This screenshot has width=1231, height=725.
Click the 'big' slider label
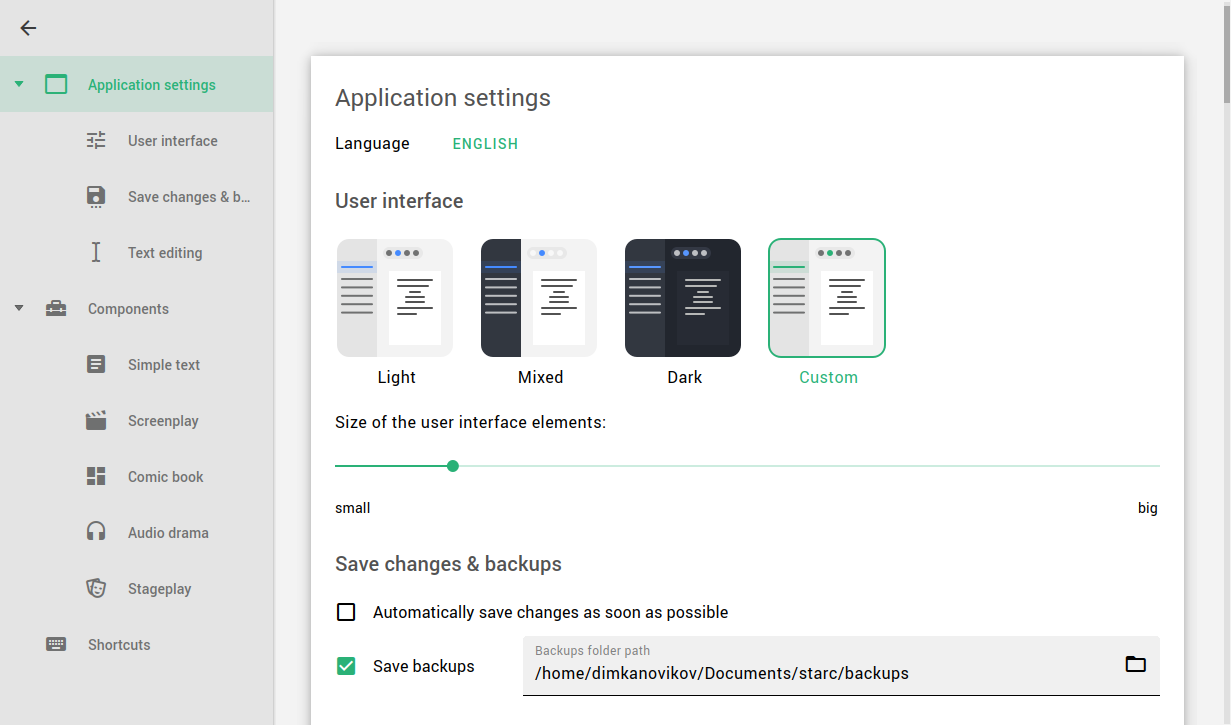click(x=1148, y=508)
